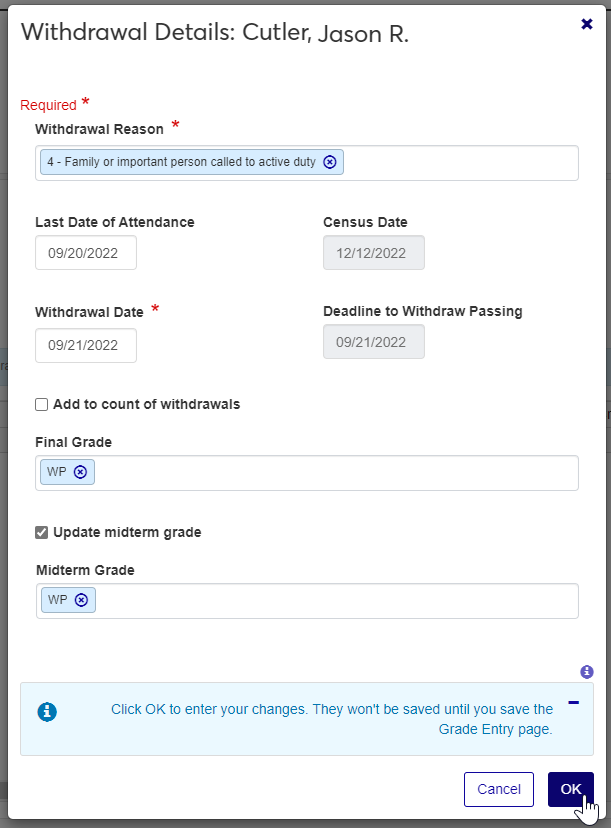This screenshot has height=828, width=611.
Task: Click the disabled Census Date field
Action: (374, 253)
